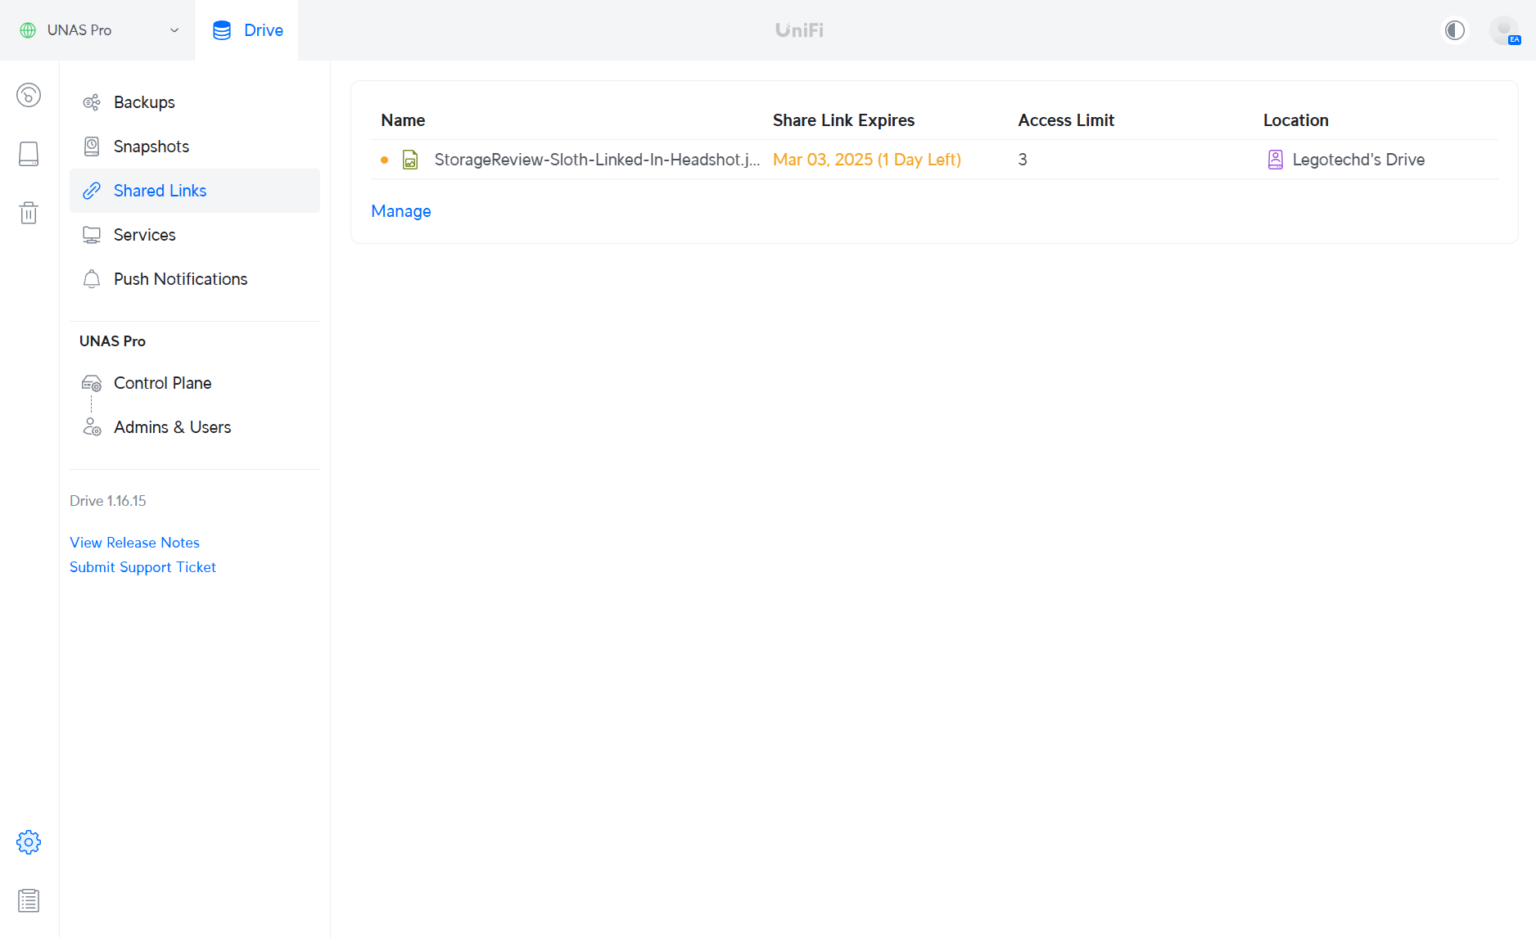1536x938 pixels.
Task: Open the View Release Notes link
Action: tap(134, 542)
